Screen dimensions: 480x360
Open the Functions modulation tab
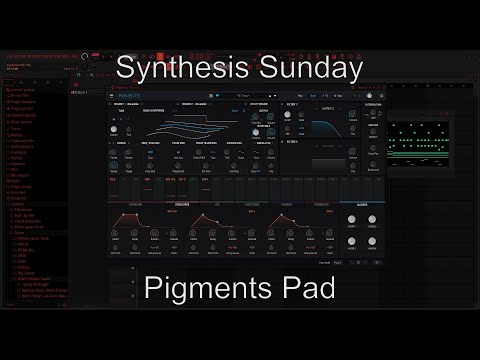[252, 204]
